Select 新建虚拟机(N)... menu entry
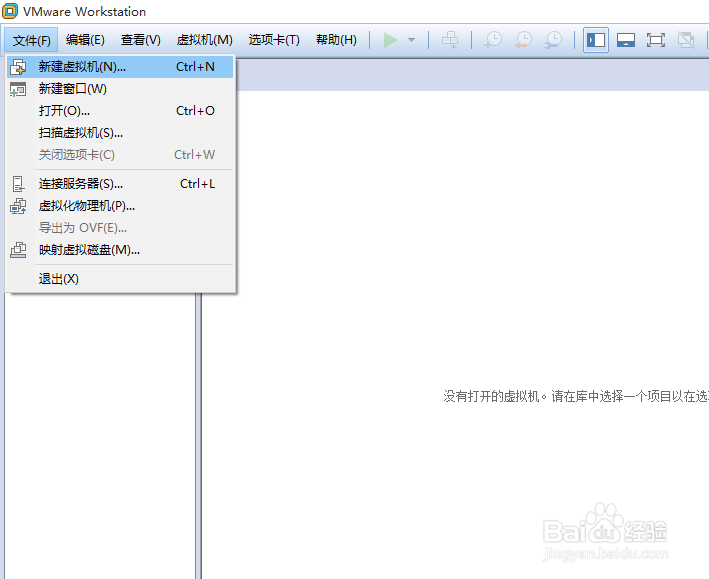The width and height of the screenshot is (709, 579). [x=120, y=67]
